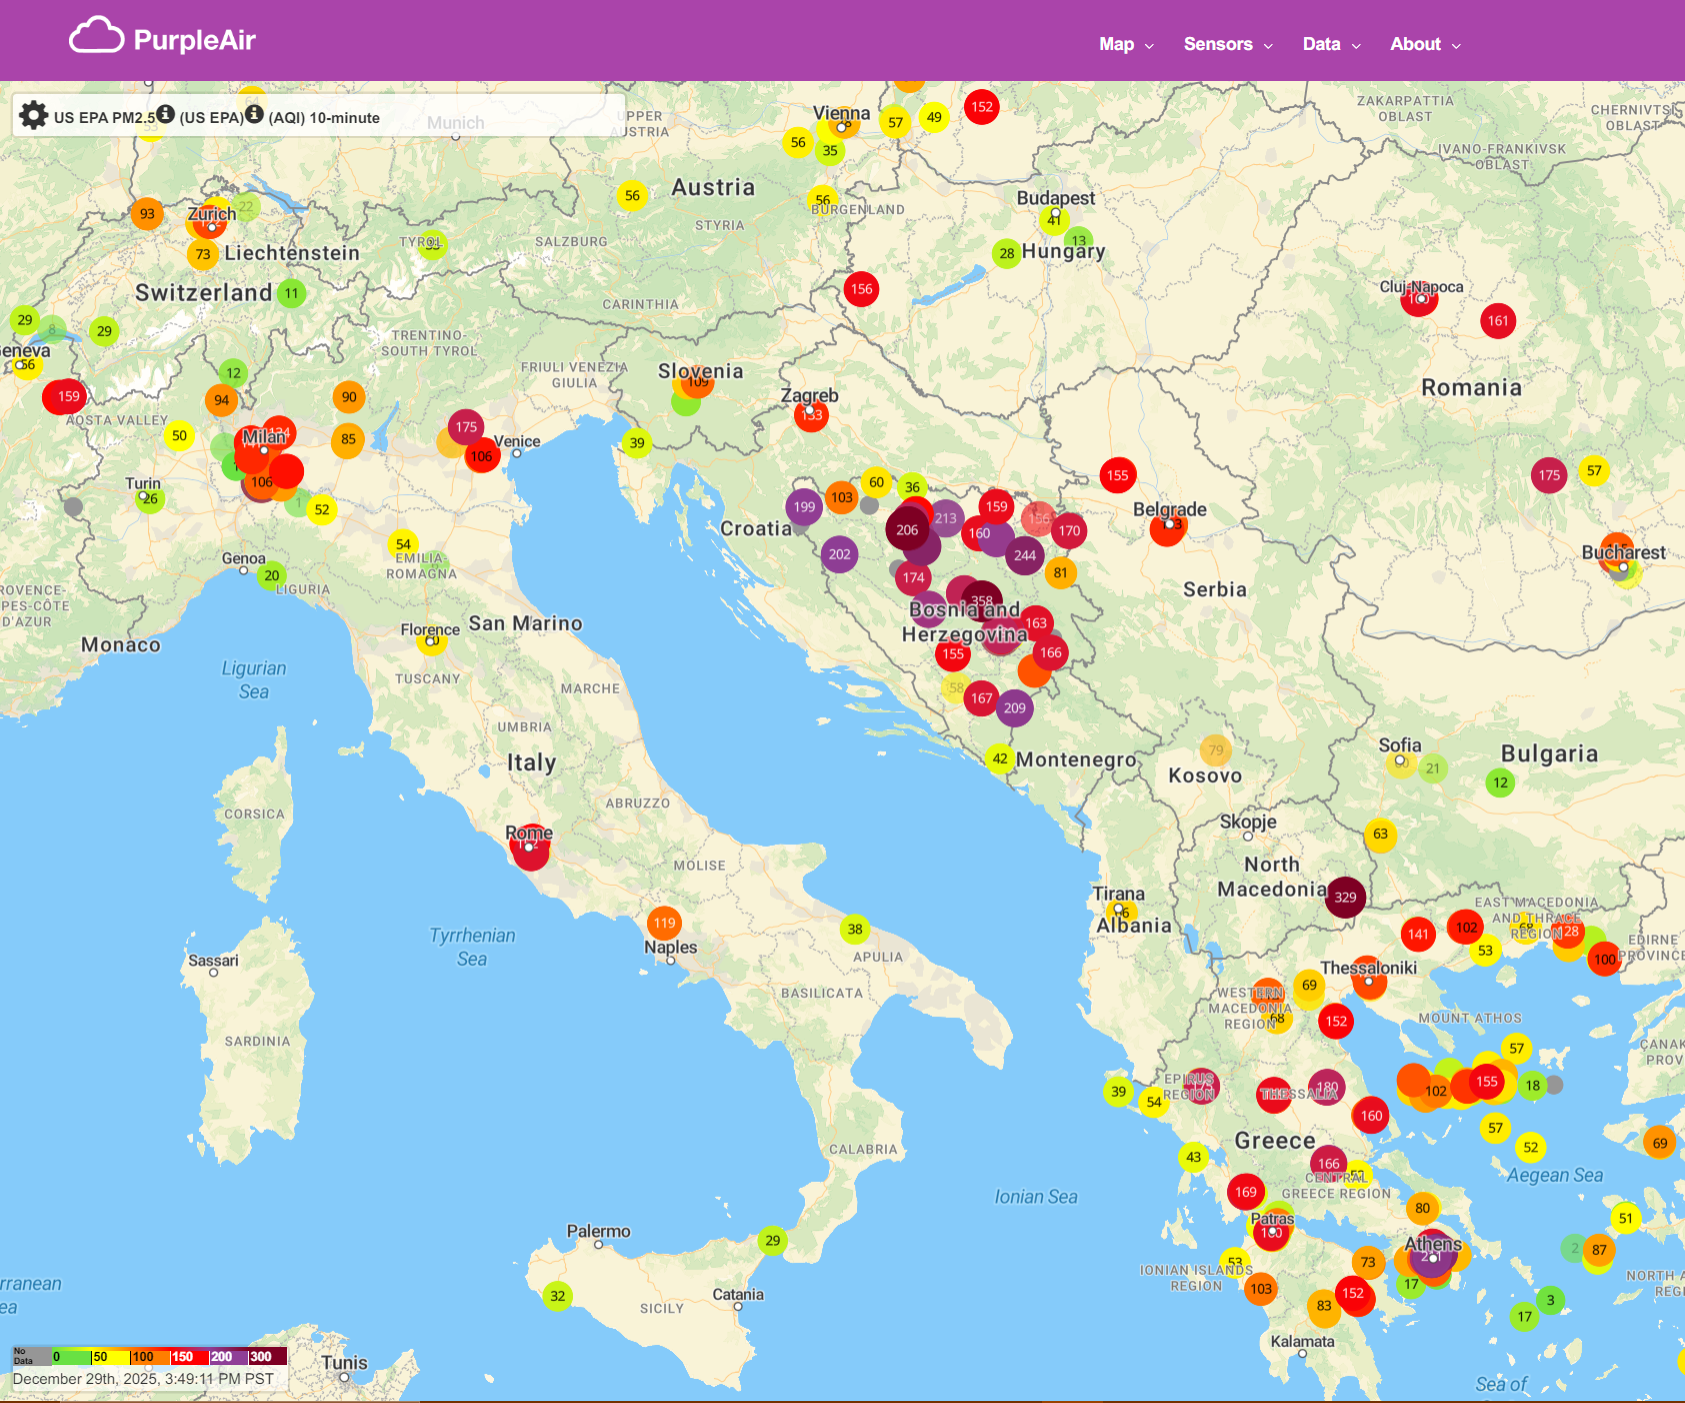
Task: Select the dark 206 sensor marker
Action: (907, 530)
